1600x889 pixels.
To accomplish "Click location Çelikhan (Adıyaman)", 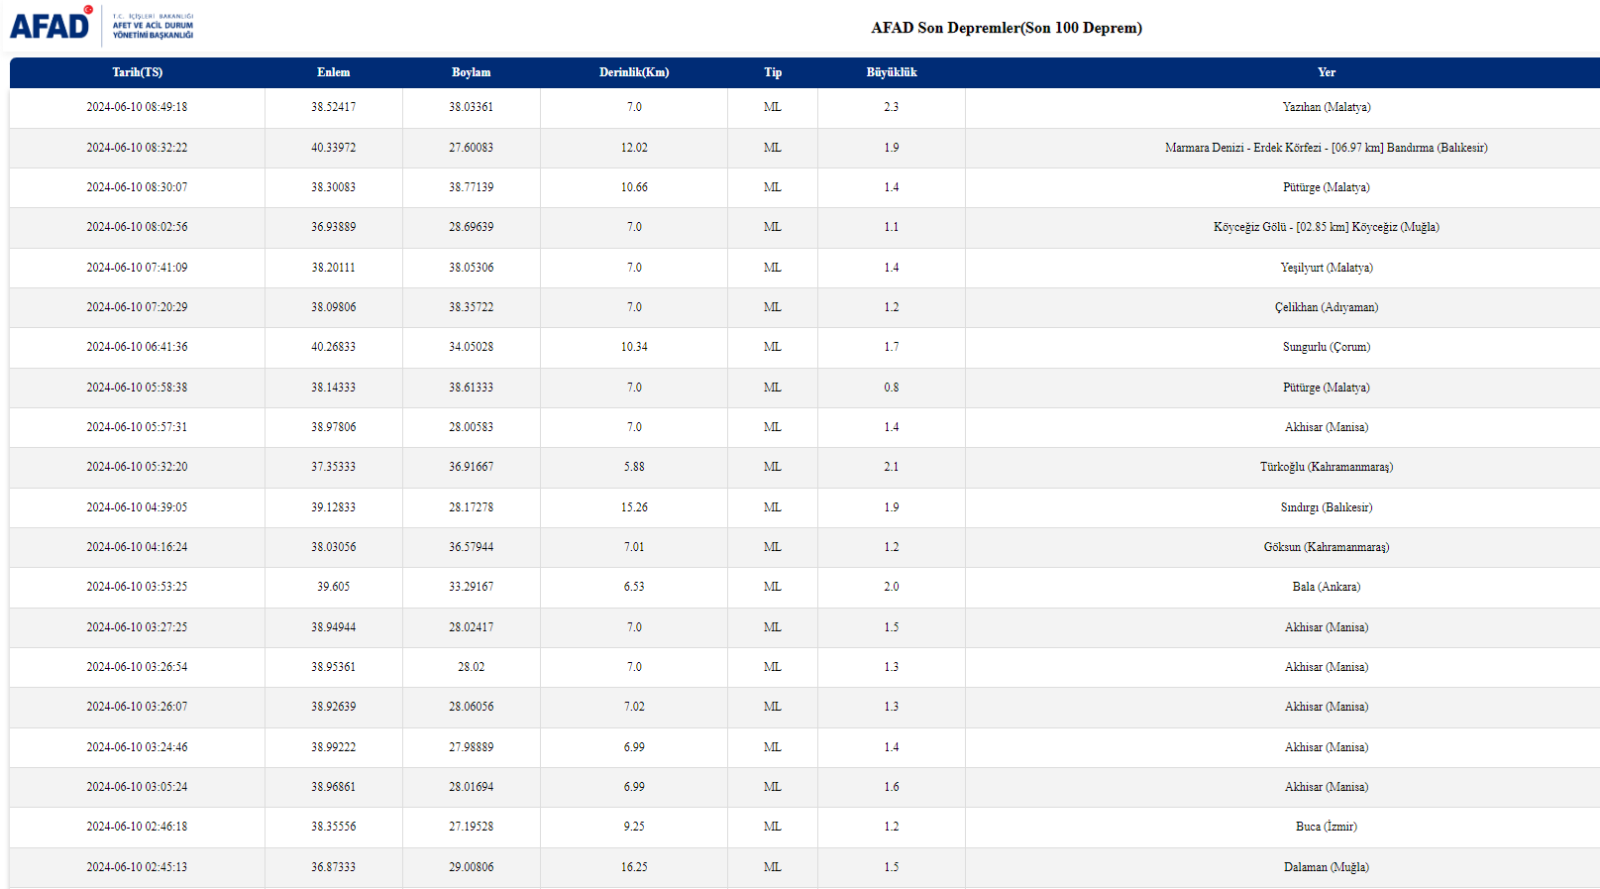I will [x=1326, y=307].
